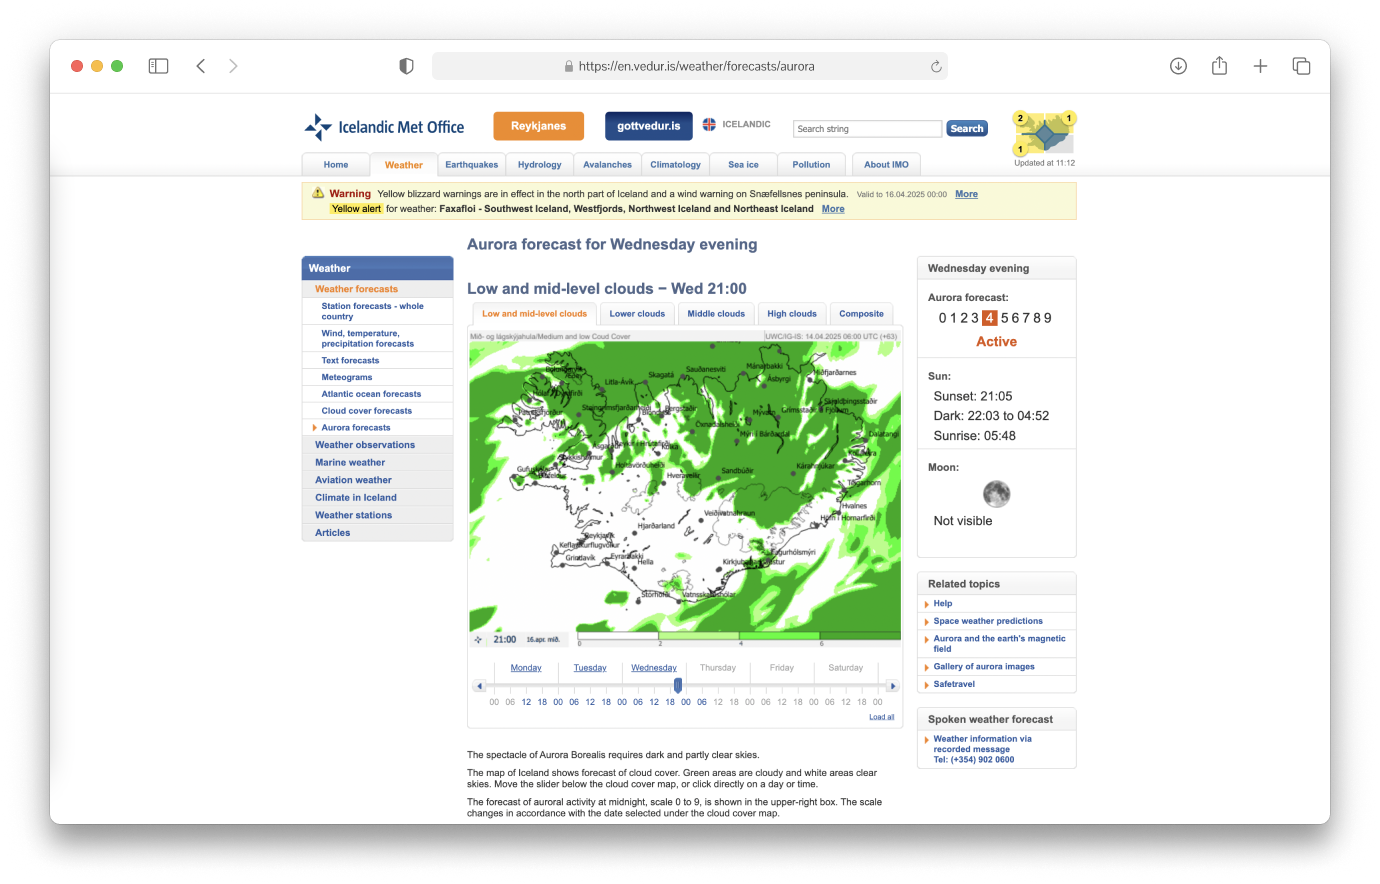Click the Iceland warning map thumbnail
The width and height of the screenshot is (1380, 884).
(x=1044, y=133)
